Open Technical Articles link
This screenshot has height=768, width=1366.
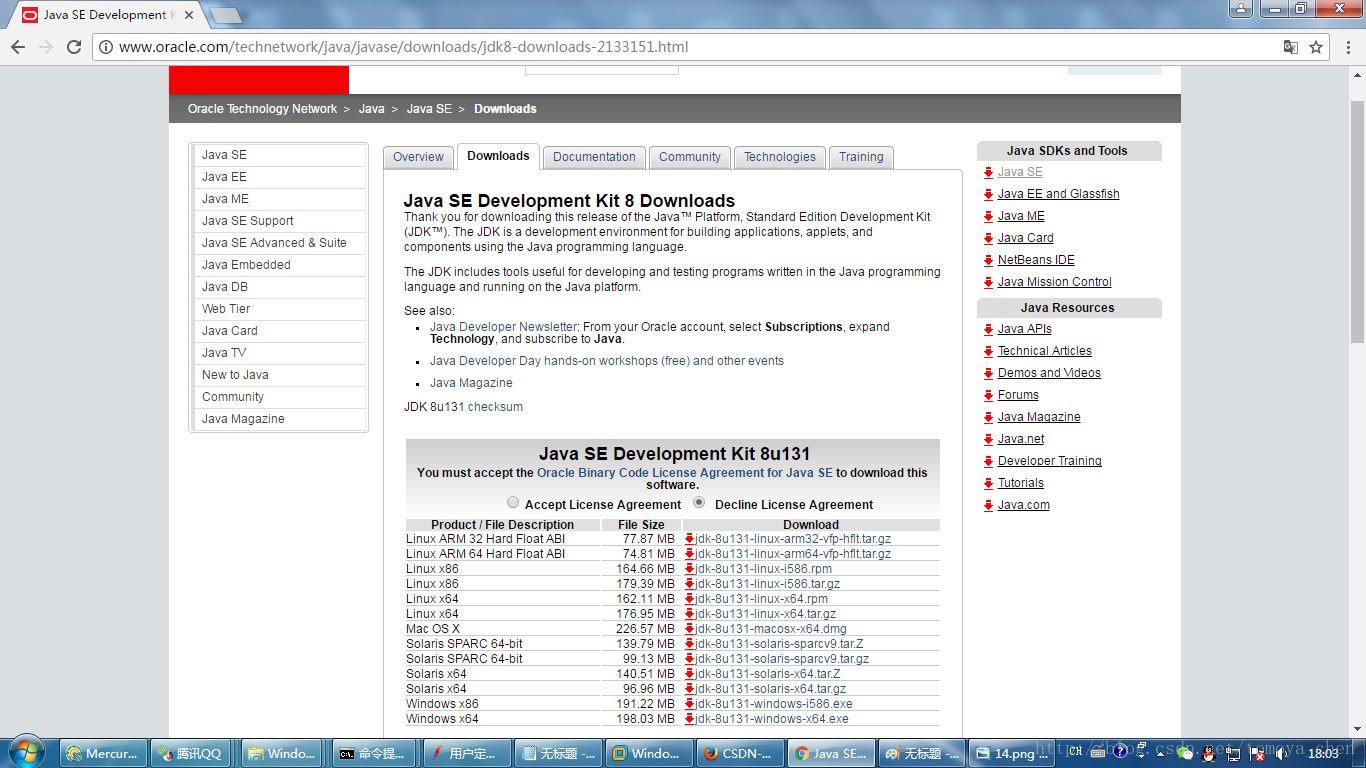[1044, 351]
